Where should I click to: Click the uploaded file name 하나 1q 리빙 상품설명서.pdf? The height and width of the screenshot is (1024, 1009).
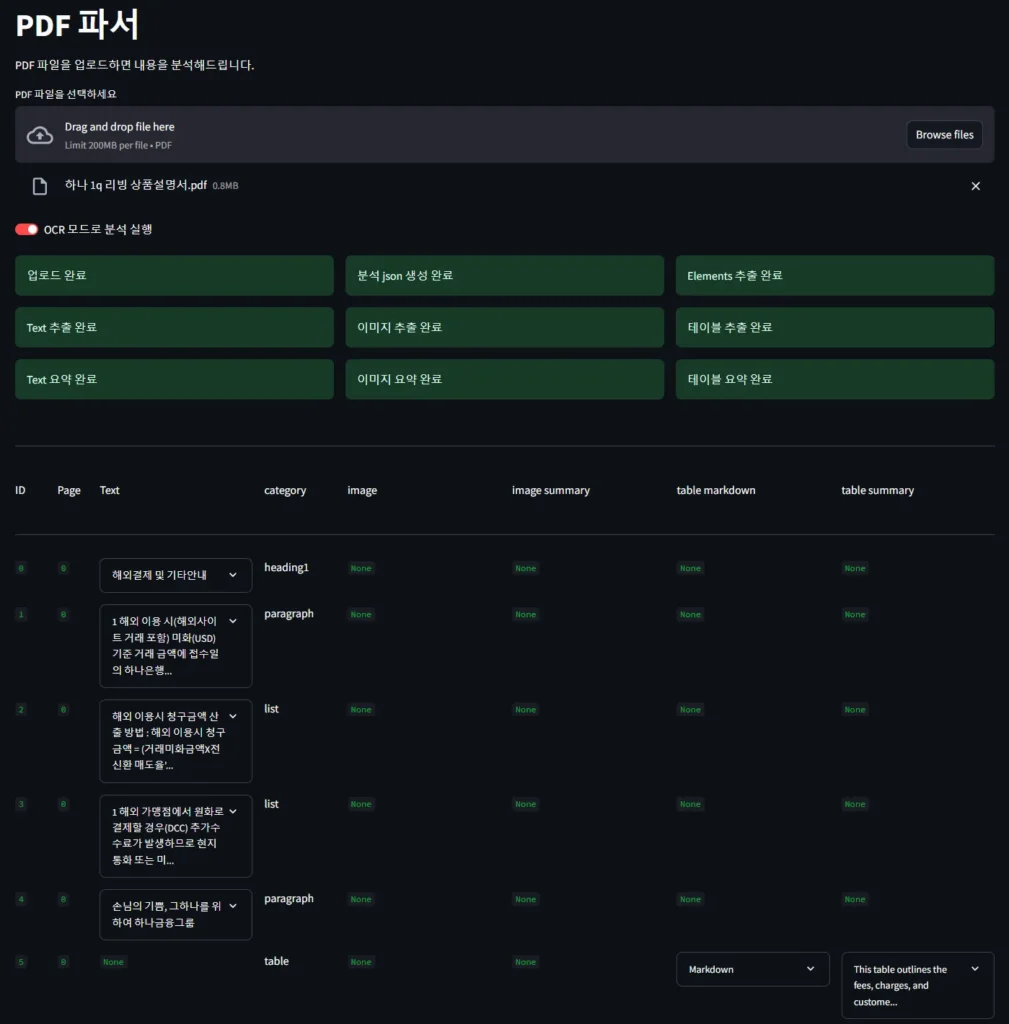135,185
